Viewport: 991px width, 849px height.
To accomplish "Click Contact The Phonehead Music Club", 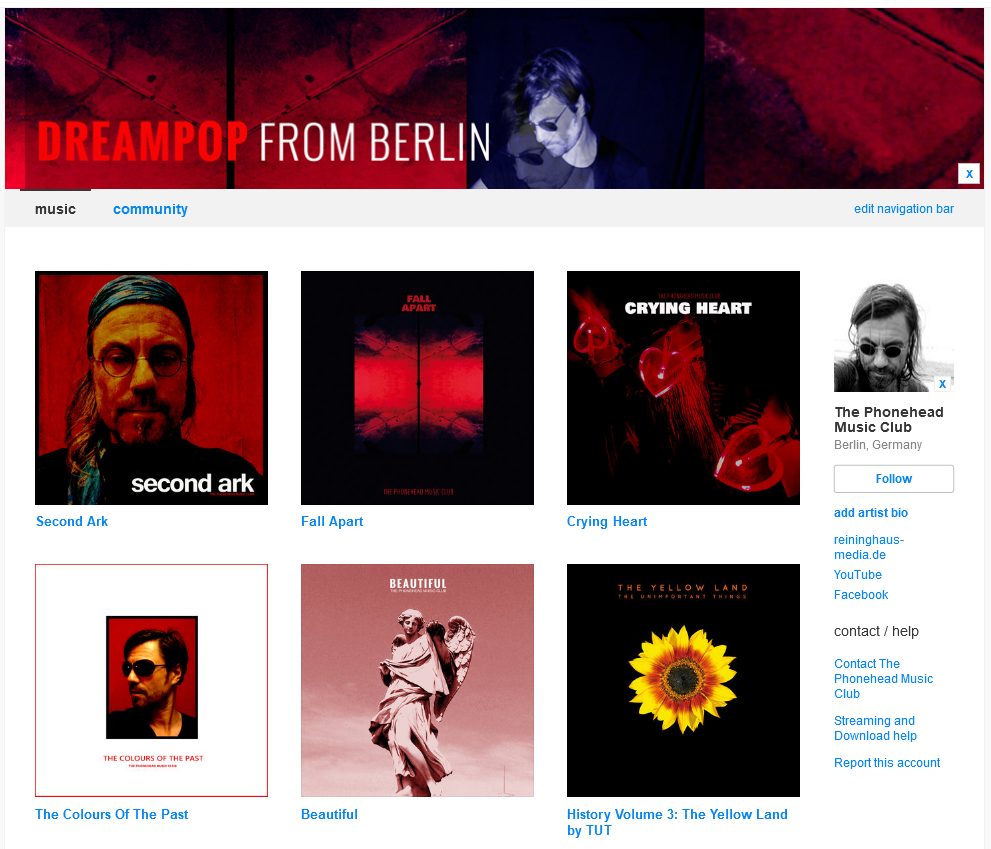I will click(x=883, y=679).
